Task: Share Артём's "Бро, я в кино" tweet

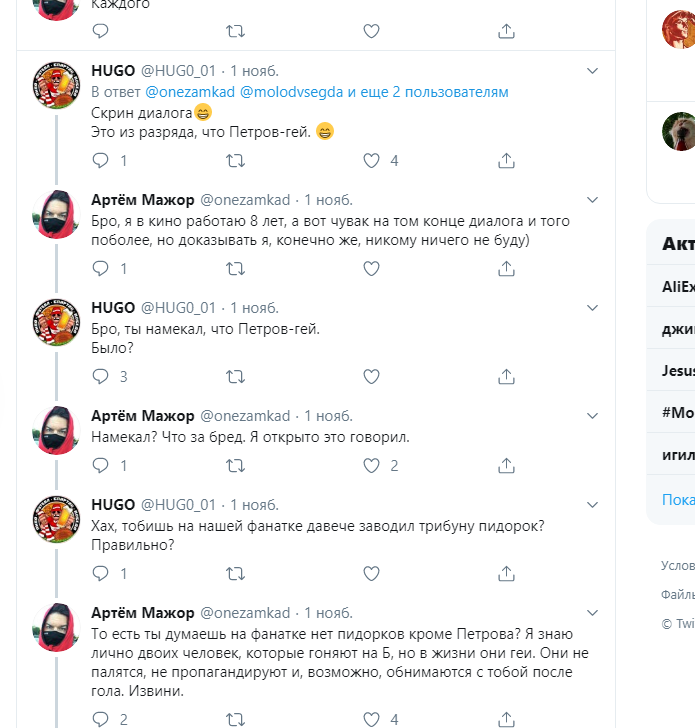Action: (507, 268)
